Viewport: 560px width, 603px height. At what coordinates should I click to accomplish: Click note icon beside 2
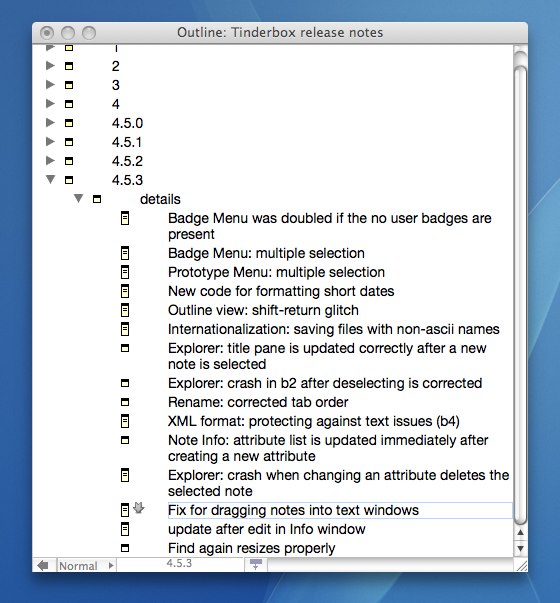pos(69,66)
